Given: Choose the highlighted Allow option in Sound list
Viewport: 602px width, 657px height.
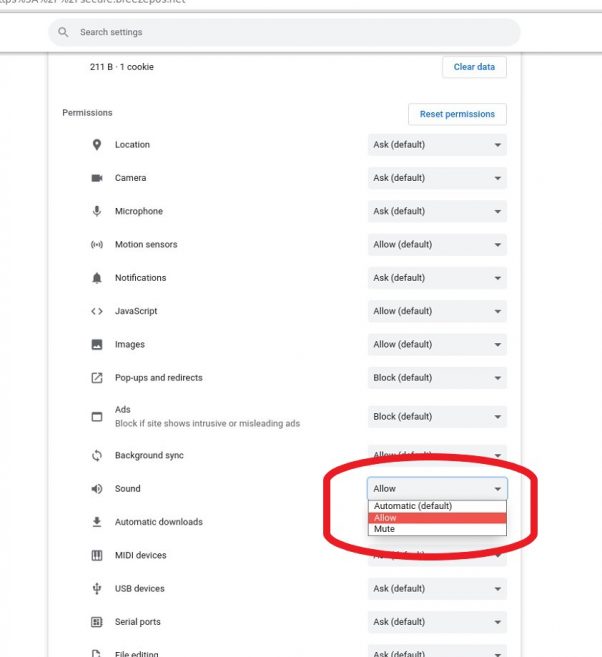Looking at the screenshot, I should (x=437, y=518).
